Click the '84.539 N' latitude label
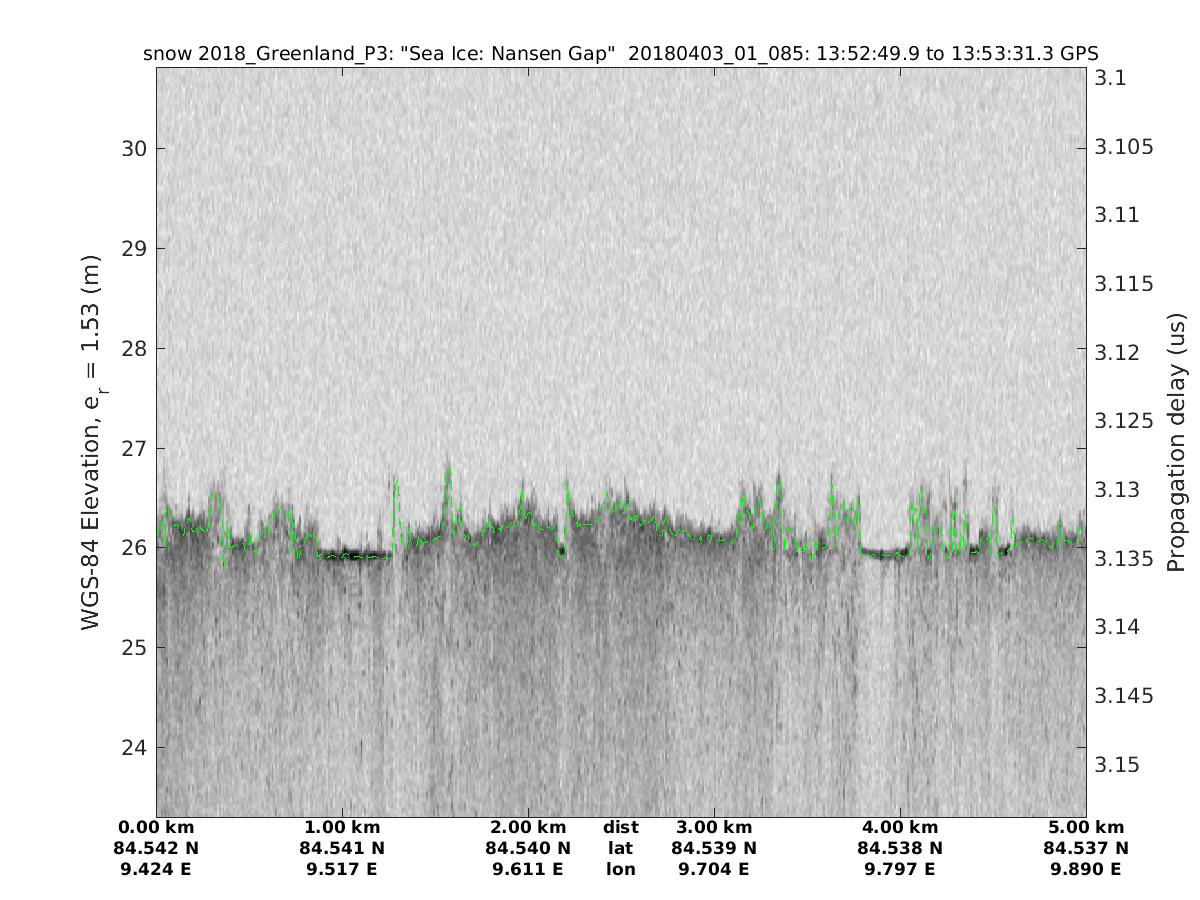This screenshot has height=900, width=1200. pos(714,849)
